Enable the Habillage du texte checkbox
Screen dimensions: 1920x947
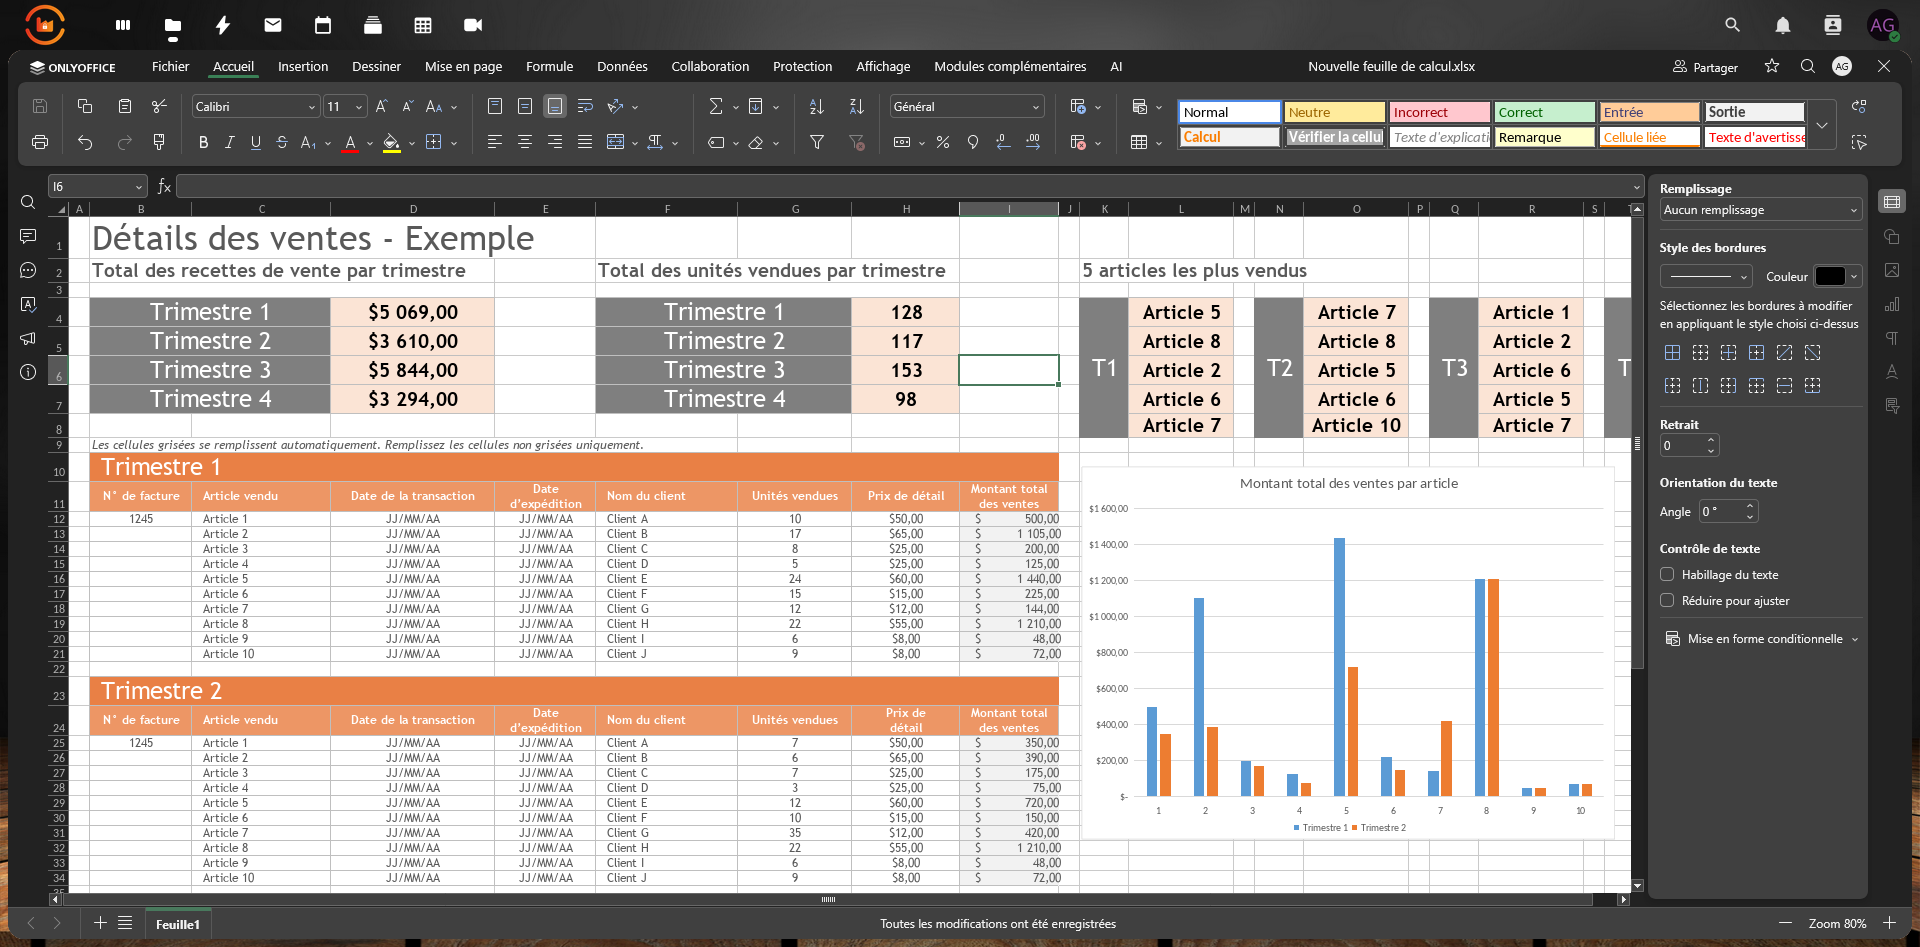point(1668,574)
